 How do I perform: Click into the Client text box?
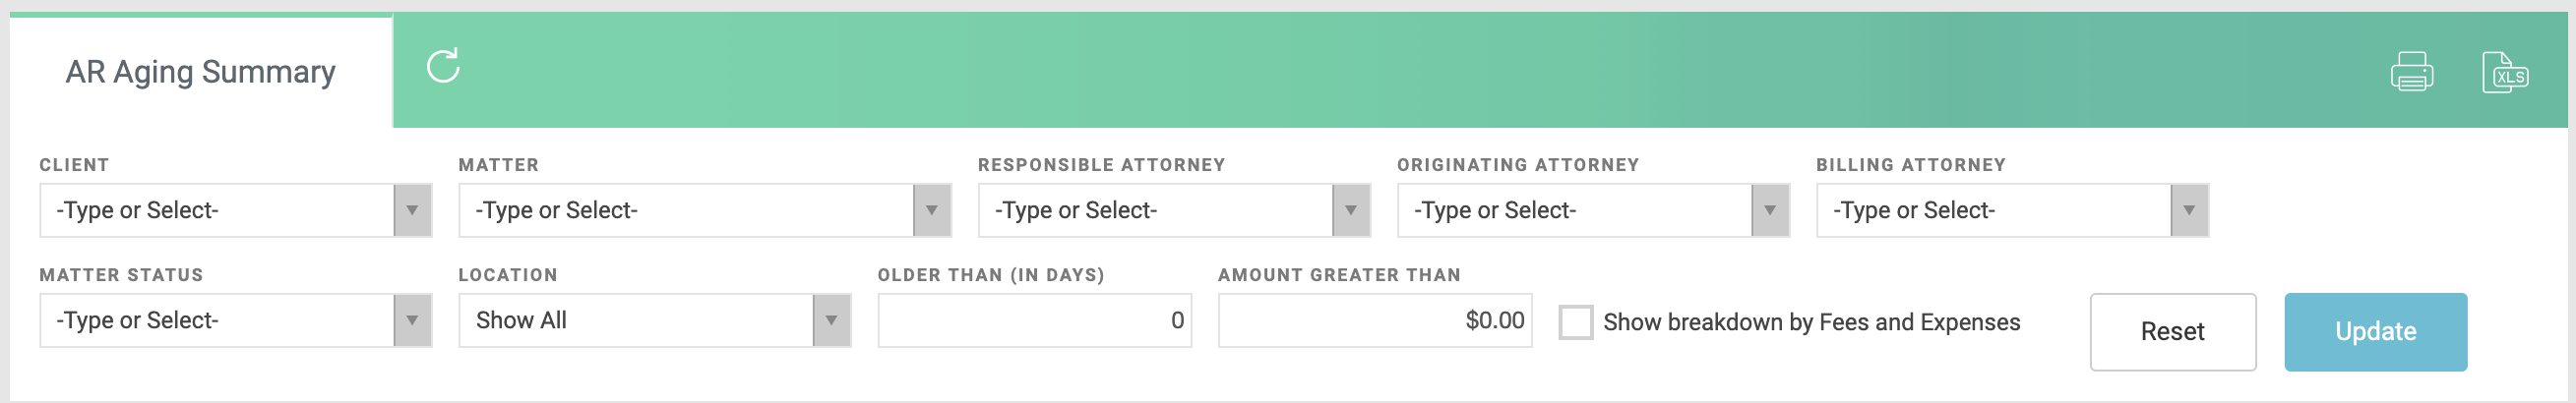click(x=216, y=211)
